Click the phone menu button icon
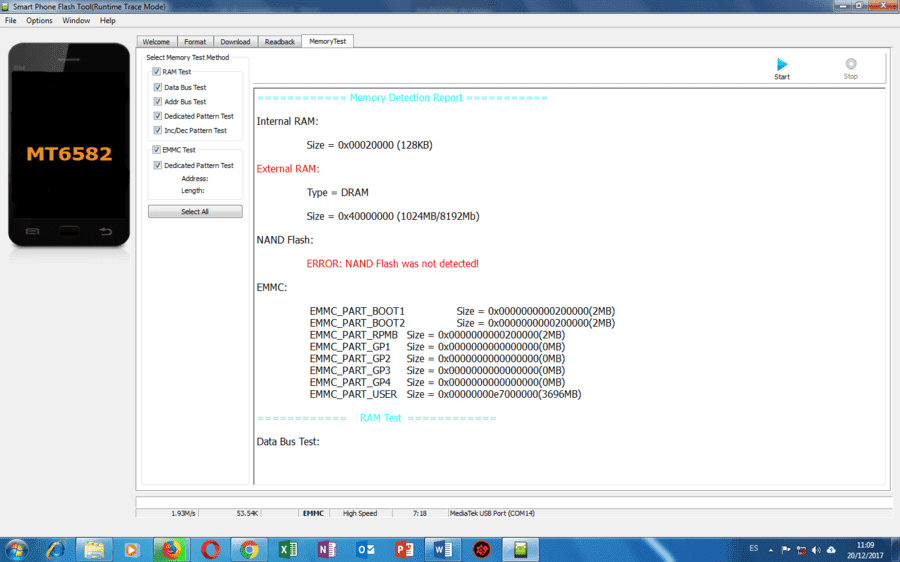The image size is (900, 562). (33, 231)
